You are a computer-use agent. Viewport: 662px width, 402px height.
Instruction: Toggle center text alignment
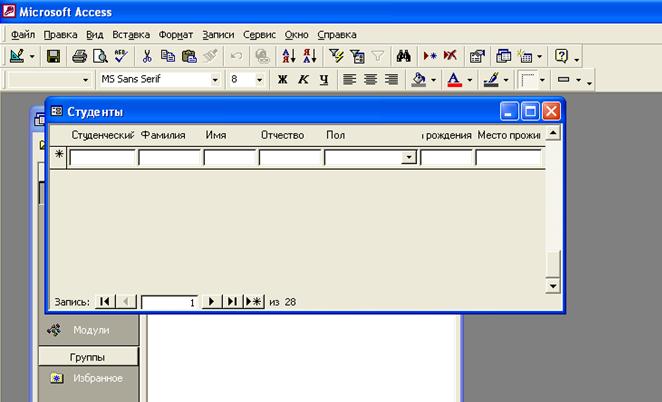click(371, 79)
